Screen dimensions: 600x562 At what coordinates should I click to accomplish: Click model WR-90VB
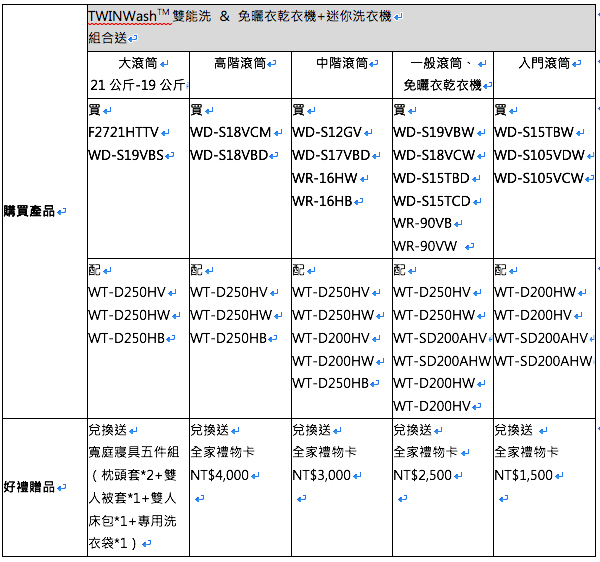coord(422,223)
